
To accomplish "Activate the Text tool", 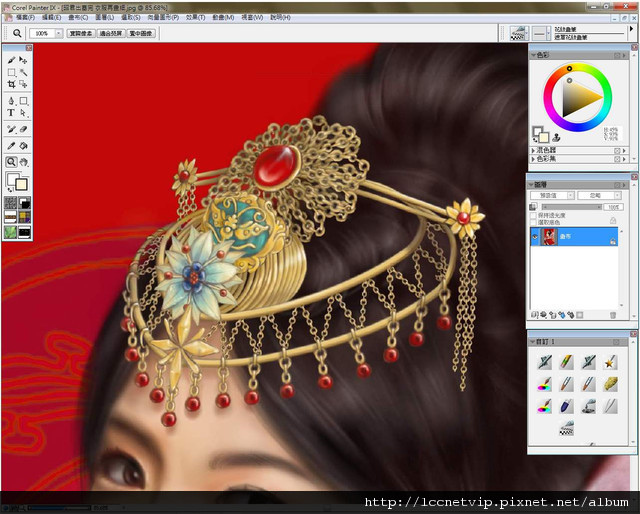I will [x=11, y=113].
